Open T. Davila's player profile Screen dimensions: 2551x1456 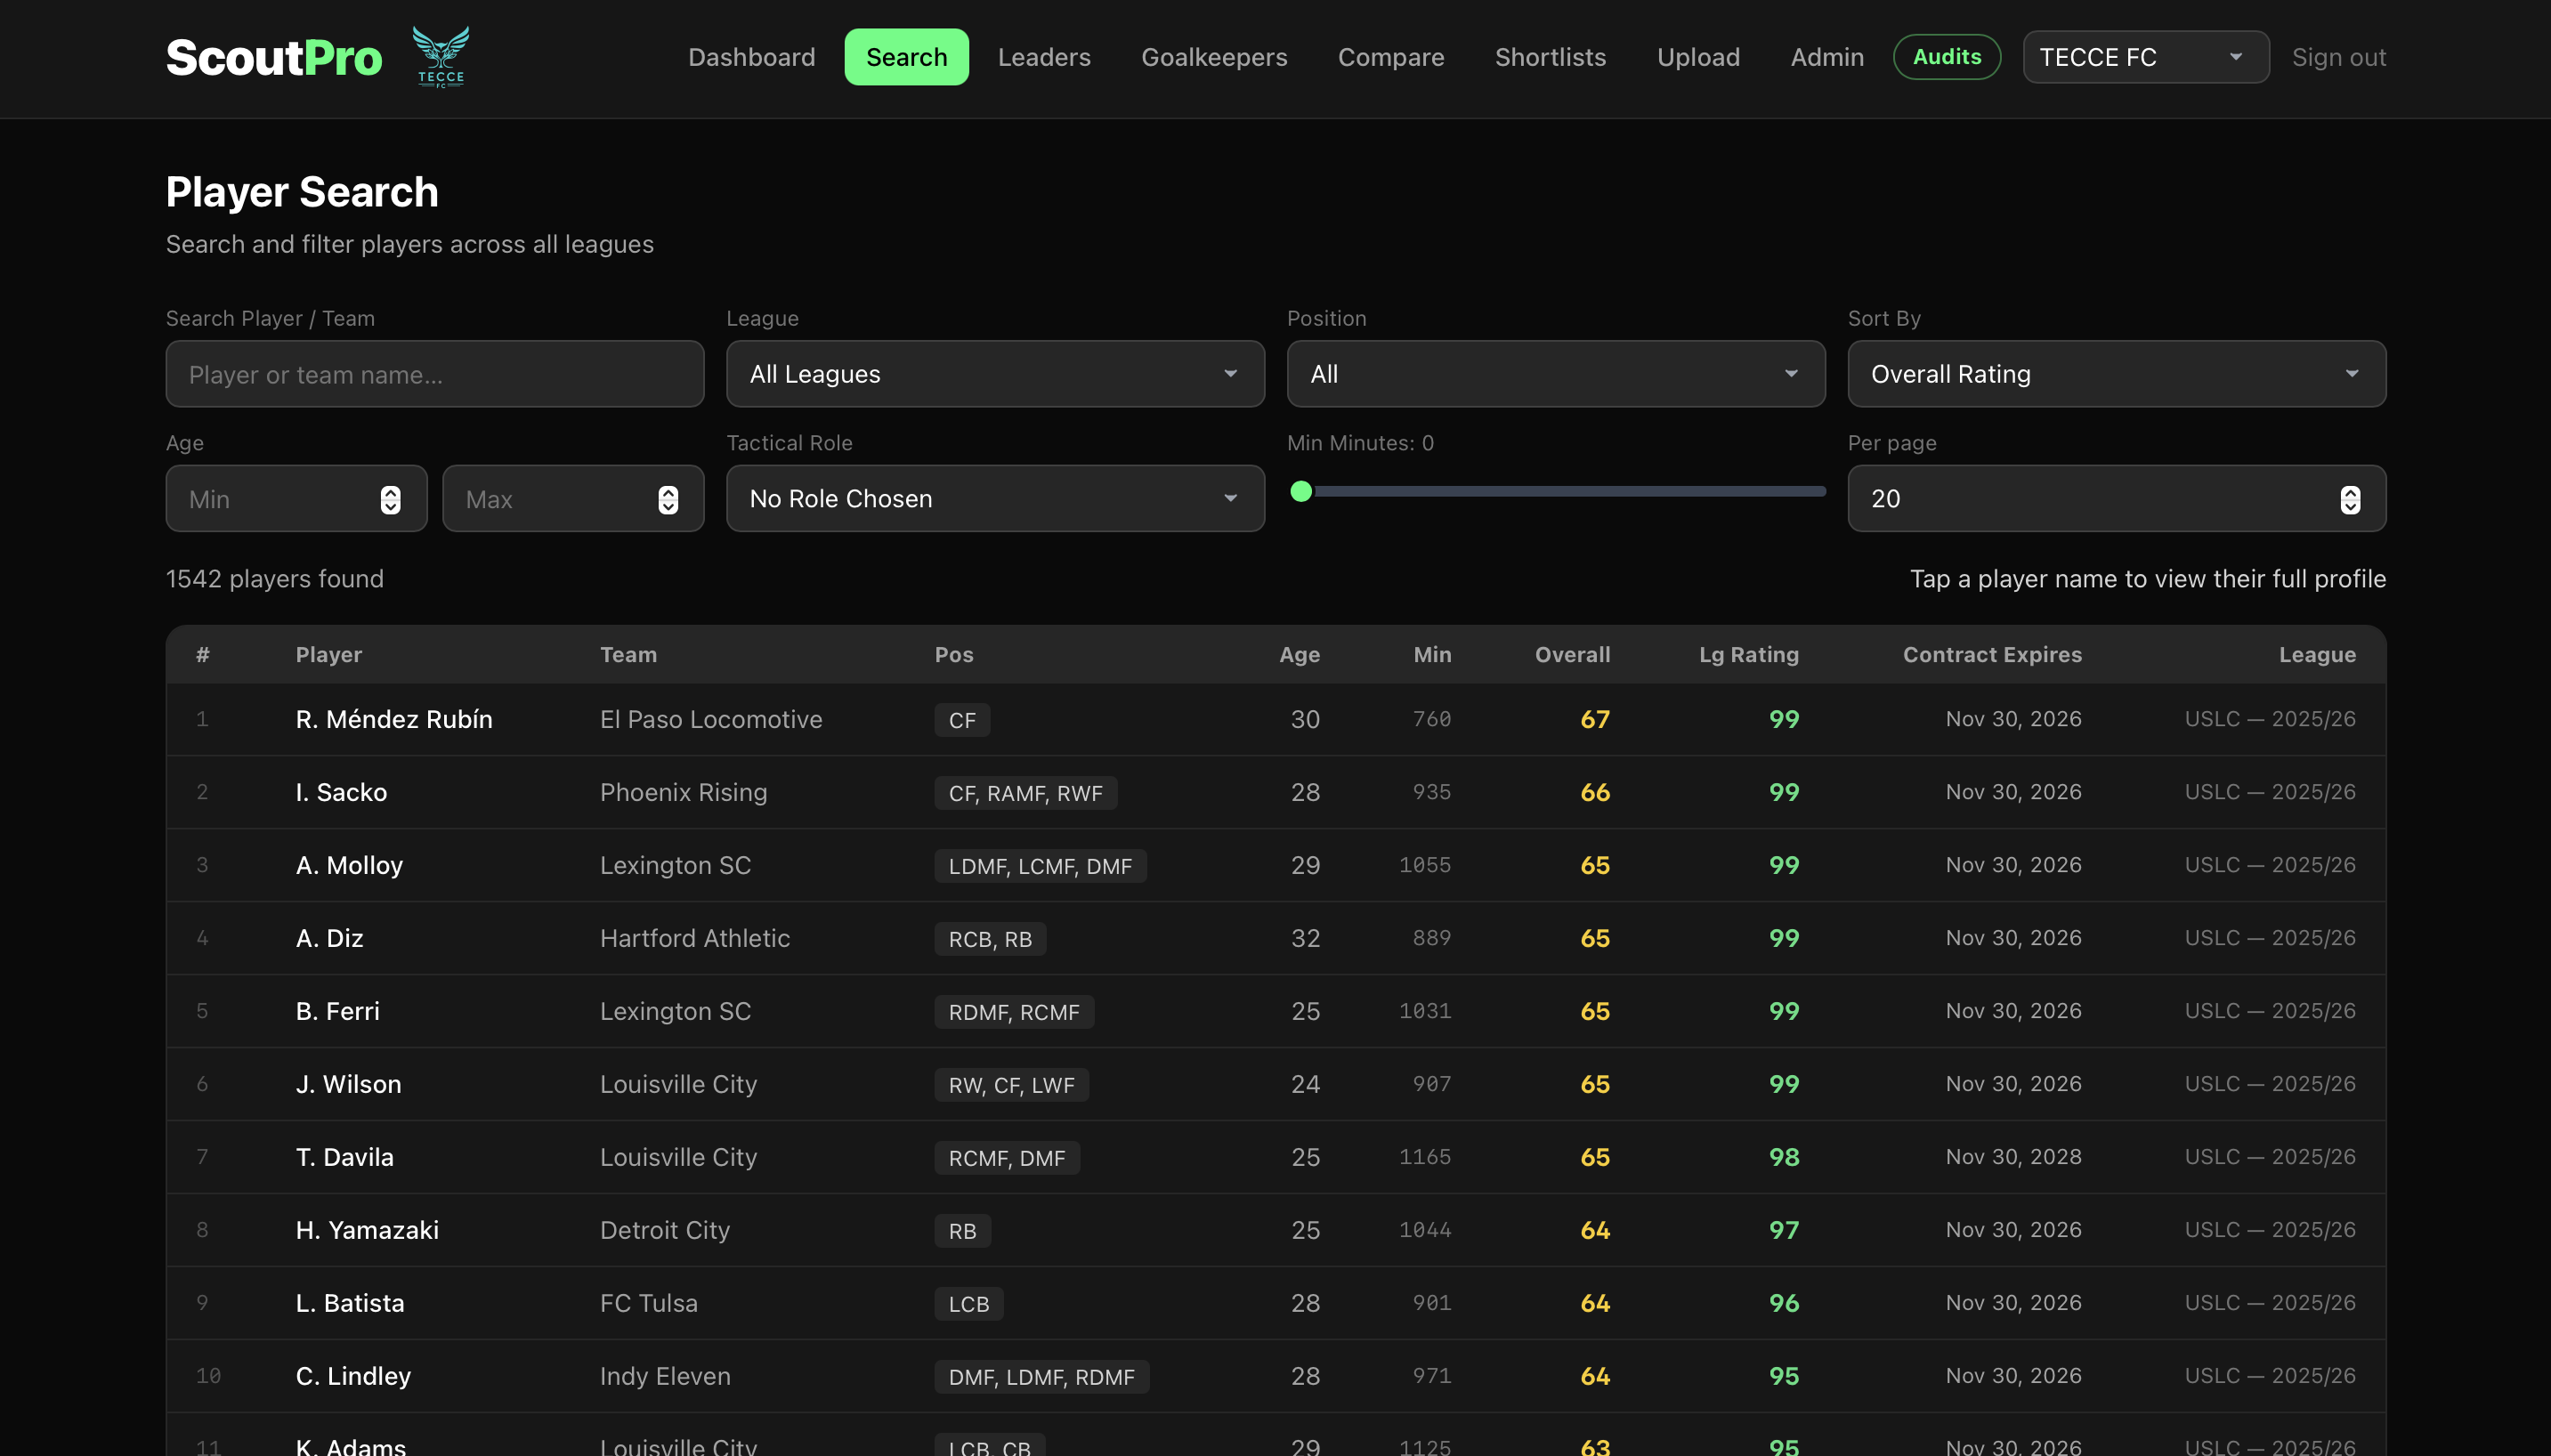point(345,1157)
